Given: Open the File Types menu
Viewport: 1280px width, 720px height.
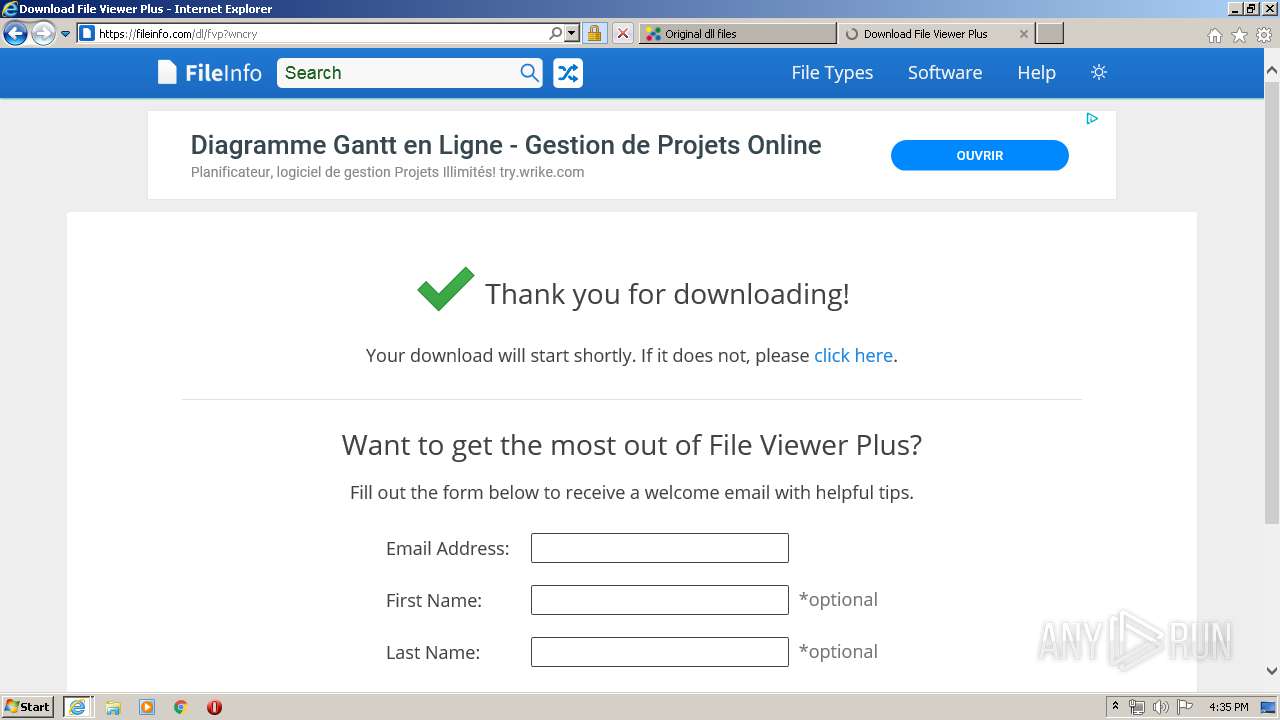Looking at the screenshot, I should click(832, 73).
